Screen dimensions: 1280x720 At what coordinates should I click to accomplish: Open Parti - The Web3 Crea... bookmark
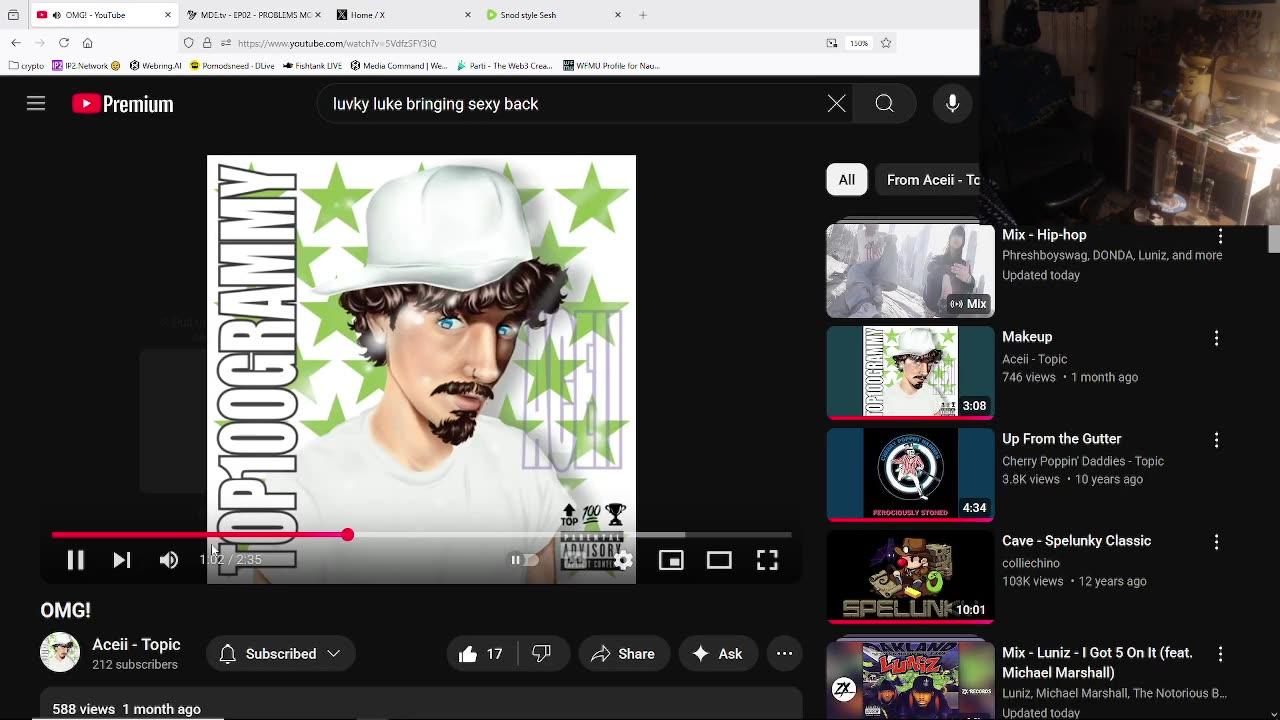pos(505,66)
